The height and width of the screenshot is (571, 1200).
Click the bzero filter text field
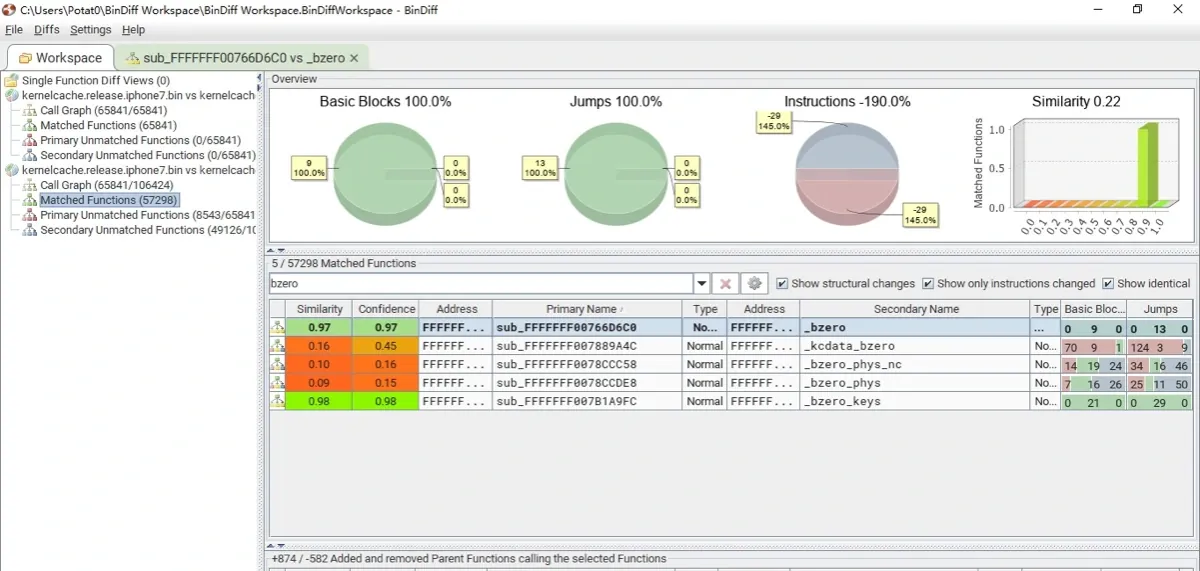click(x=482, y=284)
